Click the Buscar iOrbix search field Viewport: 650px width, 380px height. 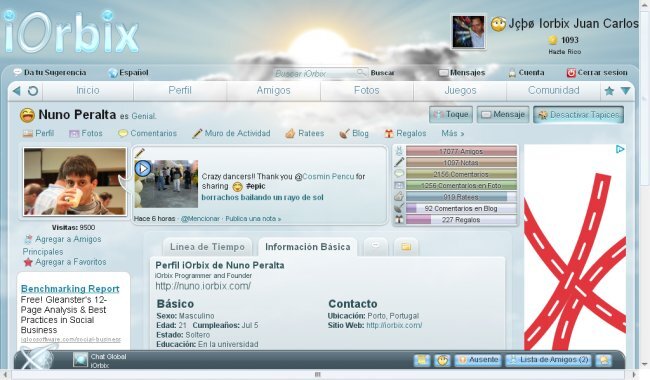click(x=315, y=73)
